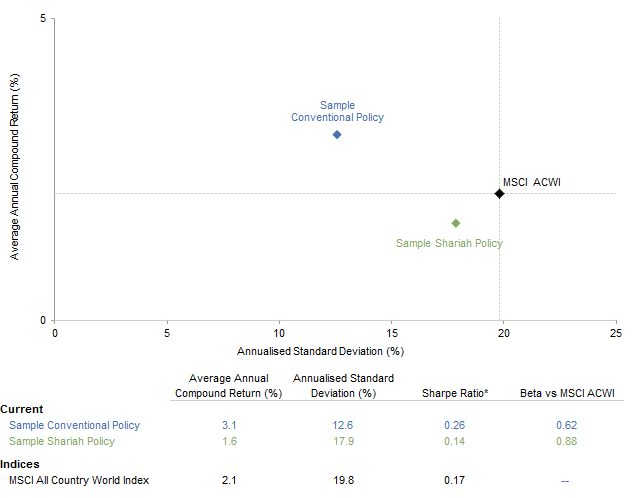Select the MSCI All Country World Index row
The height and width of the screenshot is (498, 632).
79,480
